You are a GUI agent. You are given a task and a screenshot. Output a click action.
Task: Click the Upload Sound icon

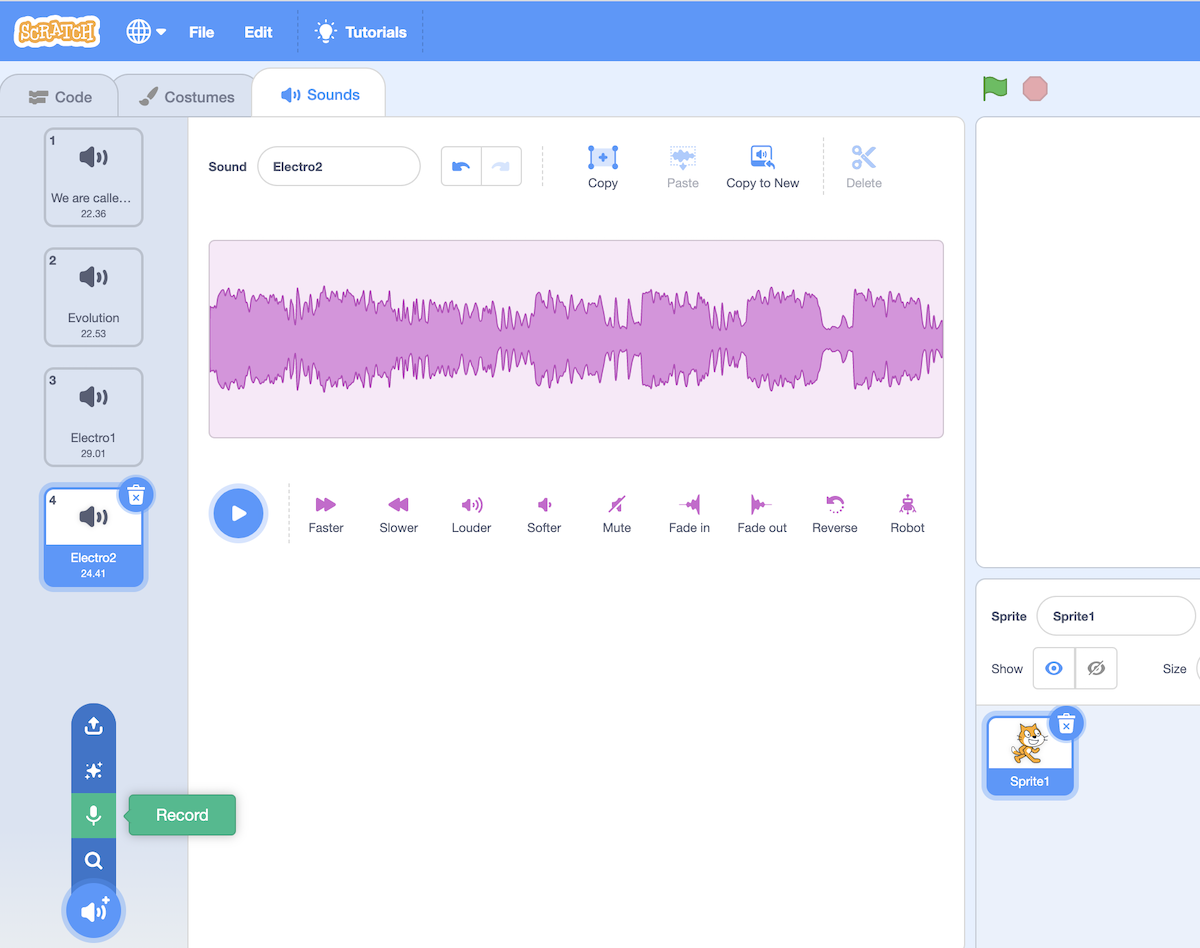pyautogui.click(x=94, y=726)
